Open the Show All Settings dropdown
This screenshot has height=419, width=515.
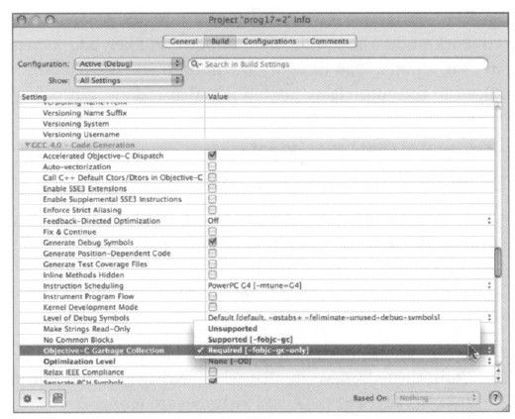click(x=129, y=80)
